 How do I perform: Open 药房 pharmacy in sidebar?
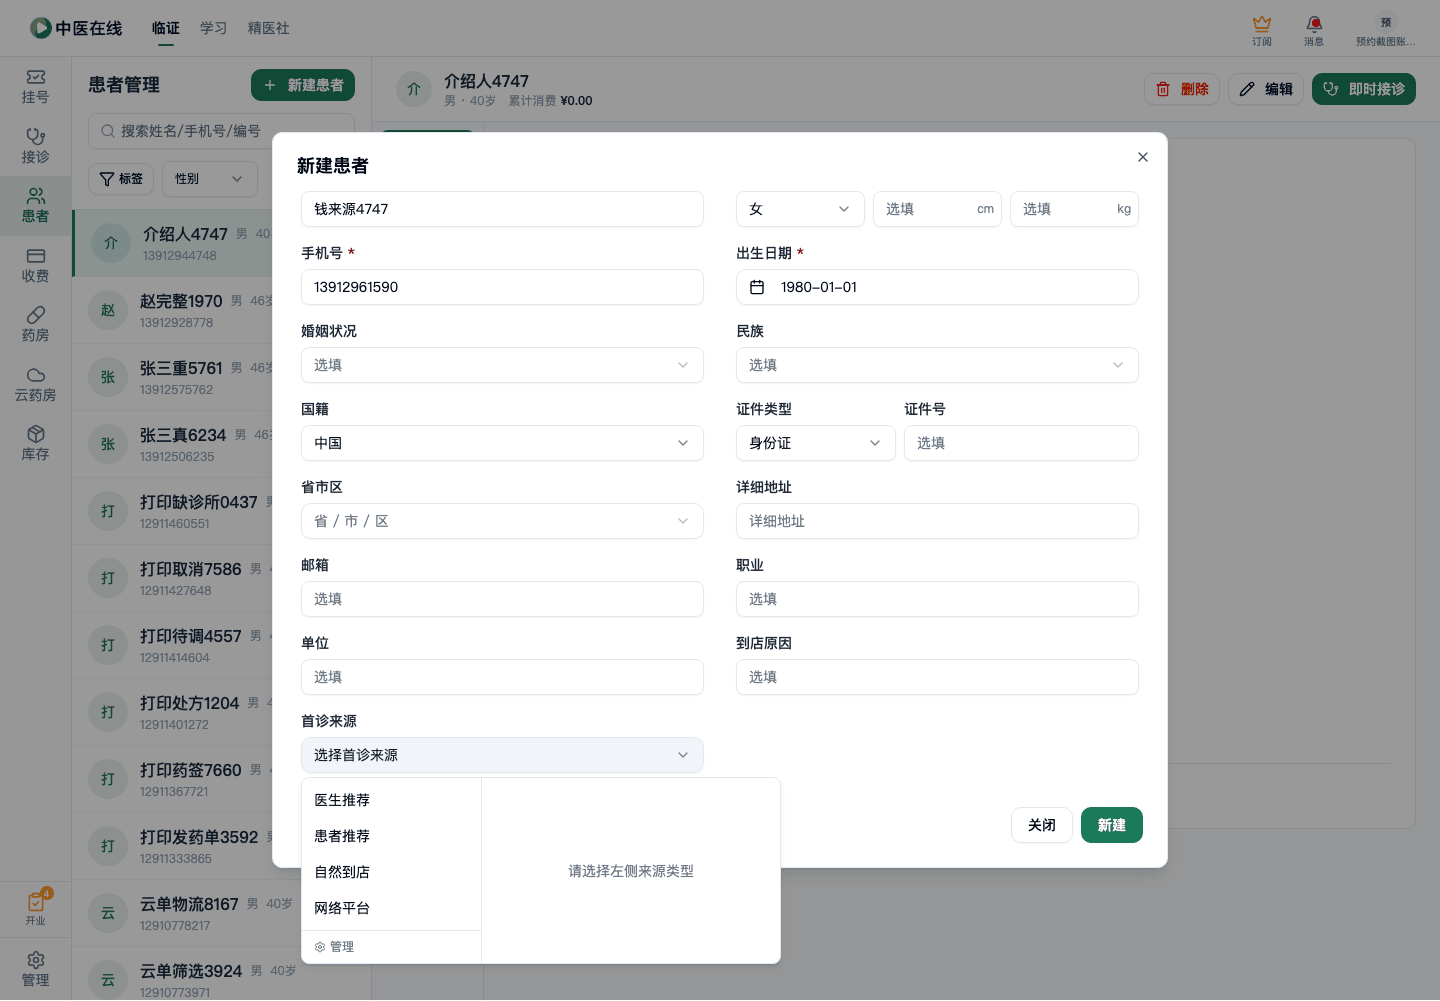(35, 325)
